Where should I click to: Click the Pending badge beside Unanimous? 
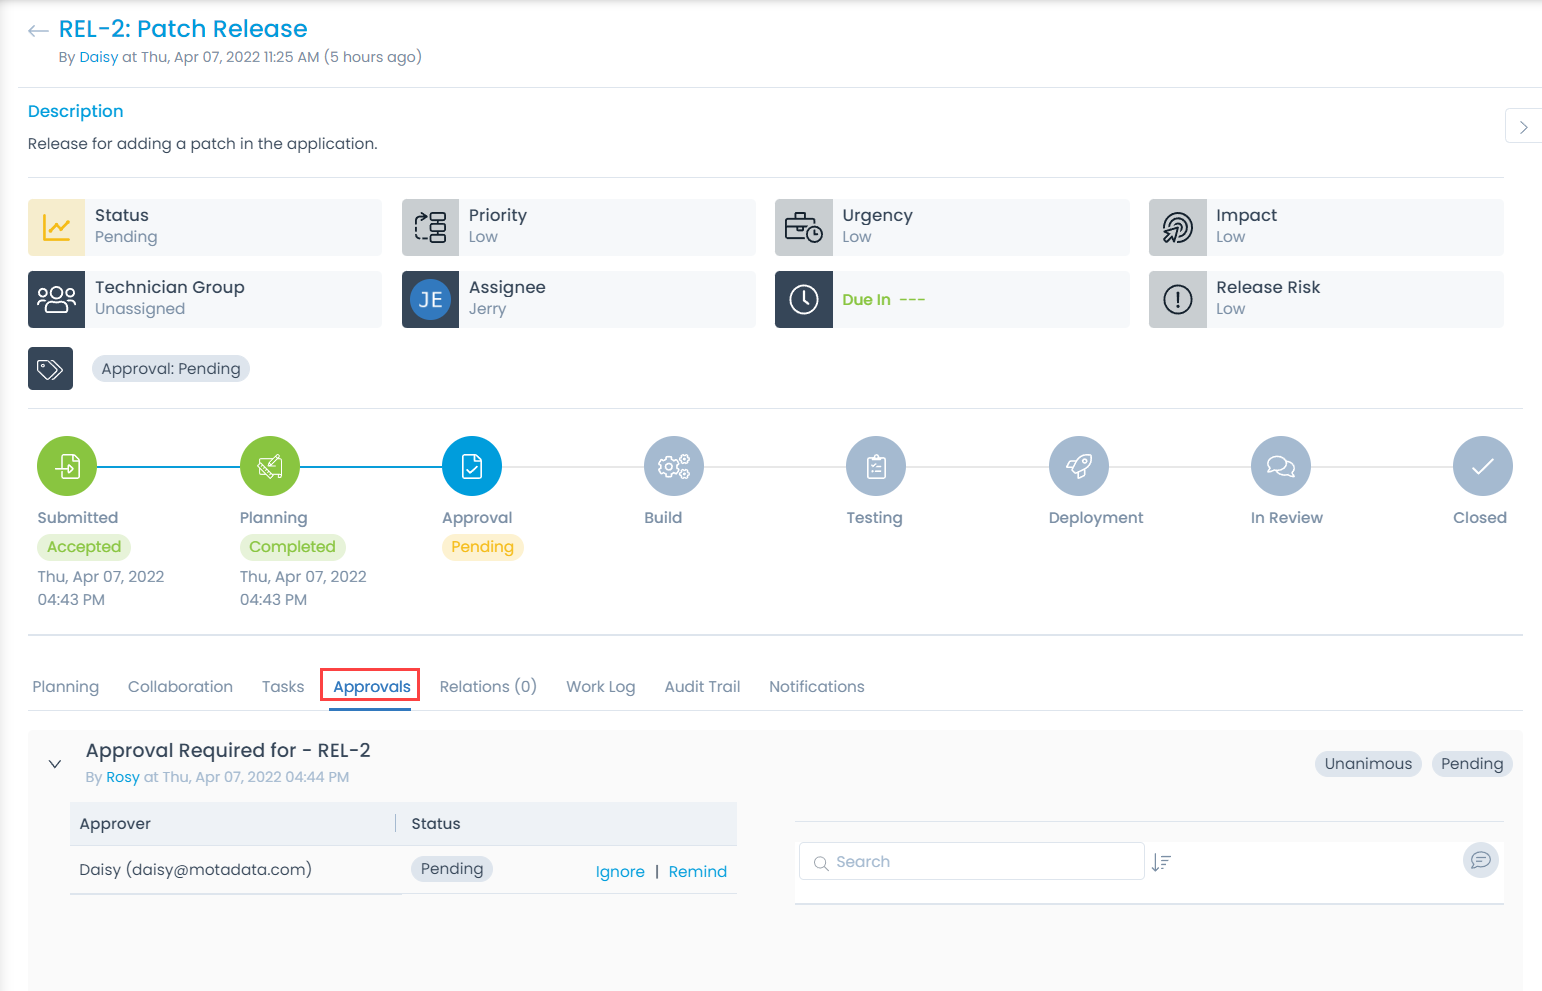(x=1472, y=764)
